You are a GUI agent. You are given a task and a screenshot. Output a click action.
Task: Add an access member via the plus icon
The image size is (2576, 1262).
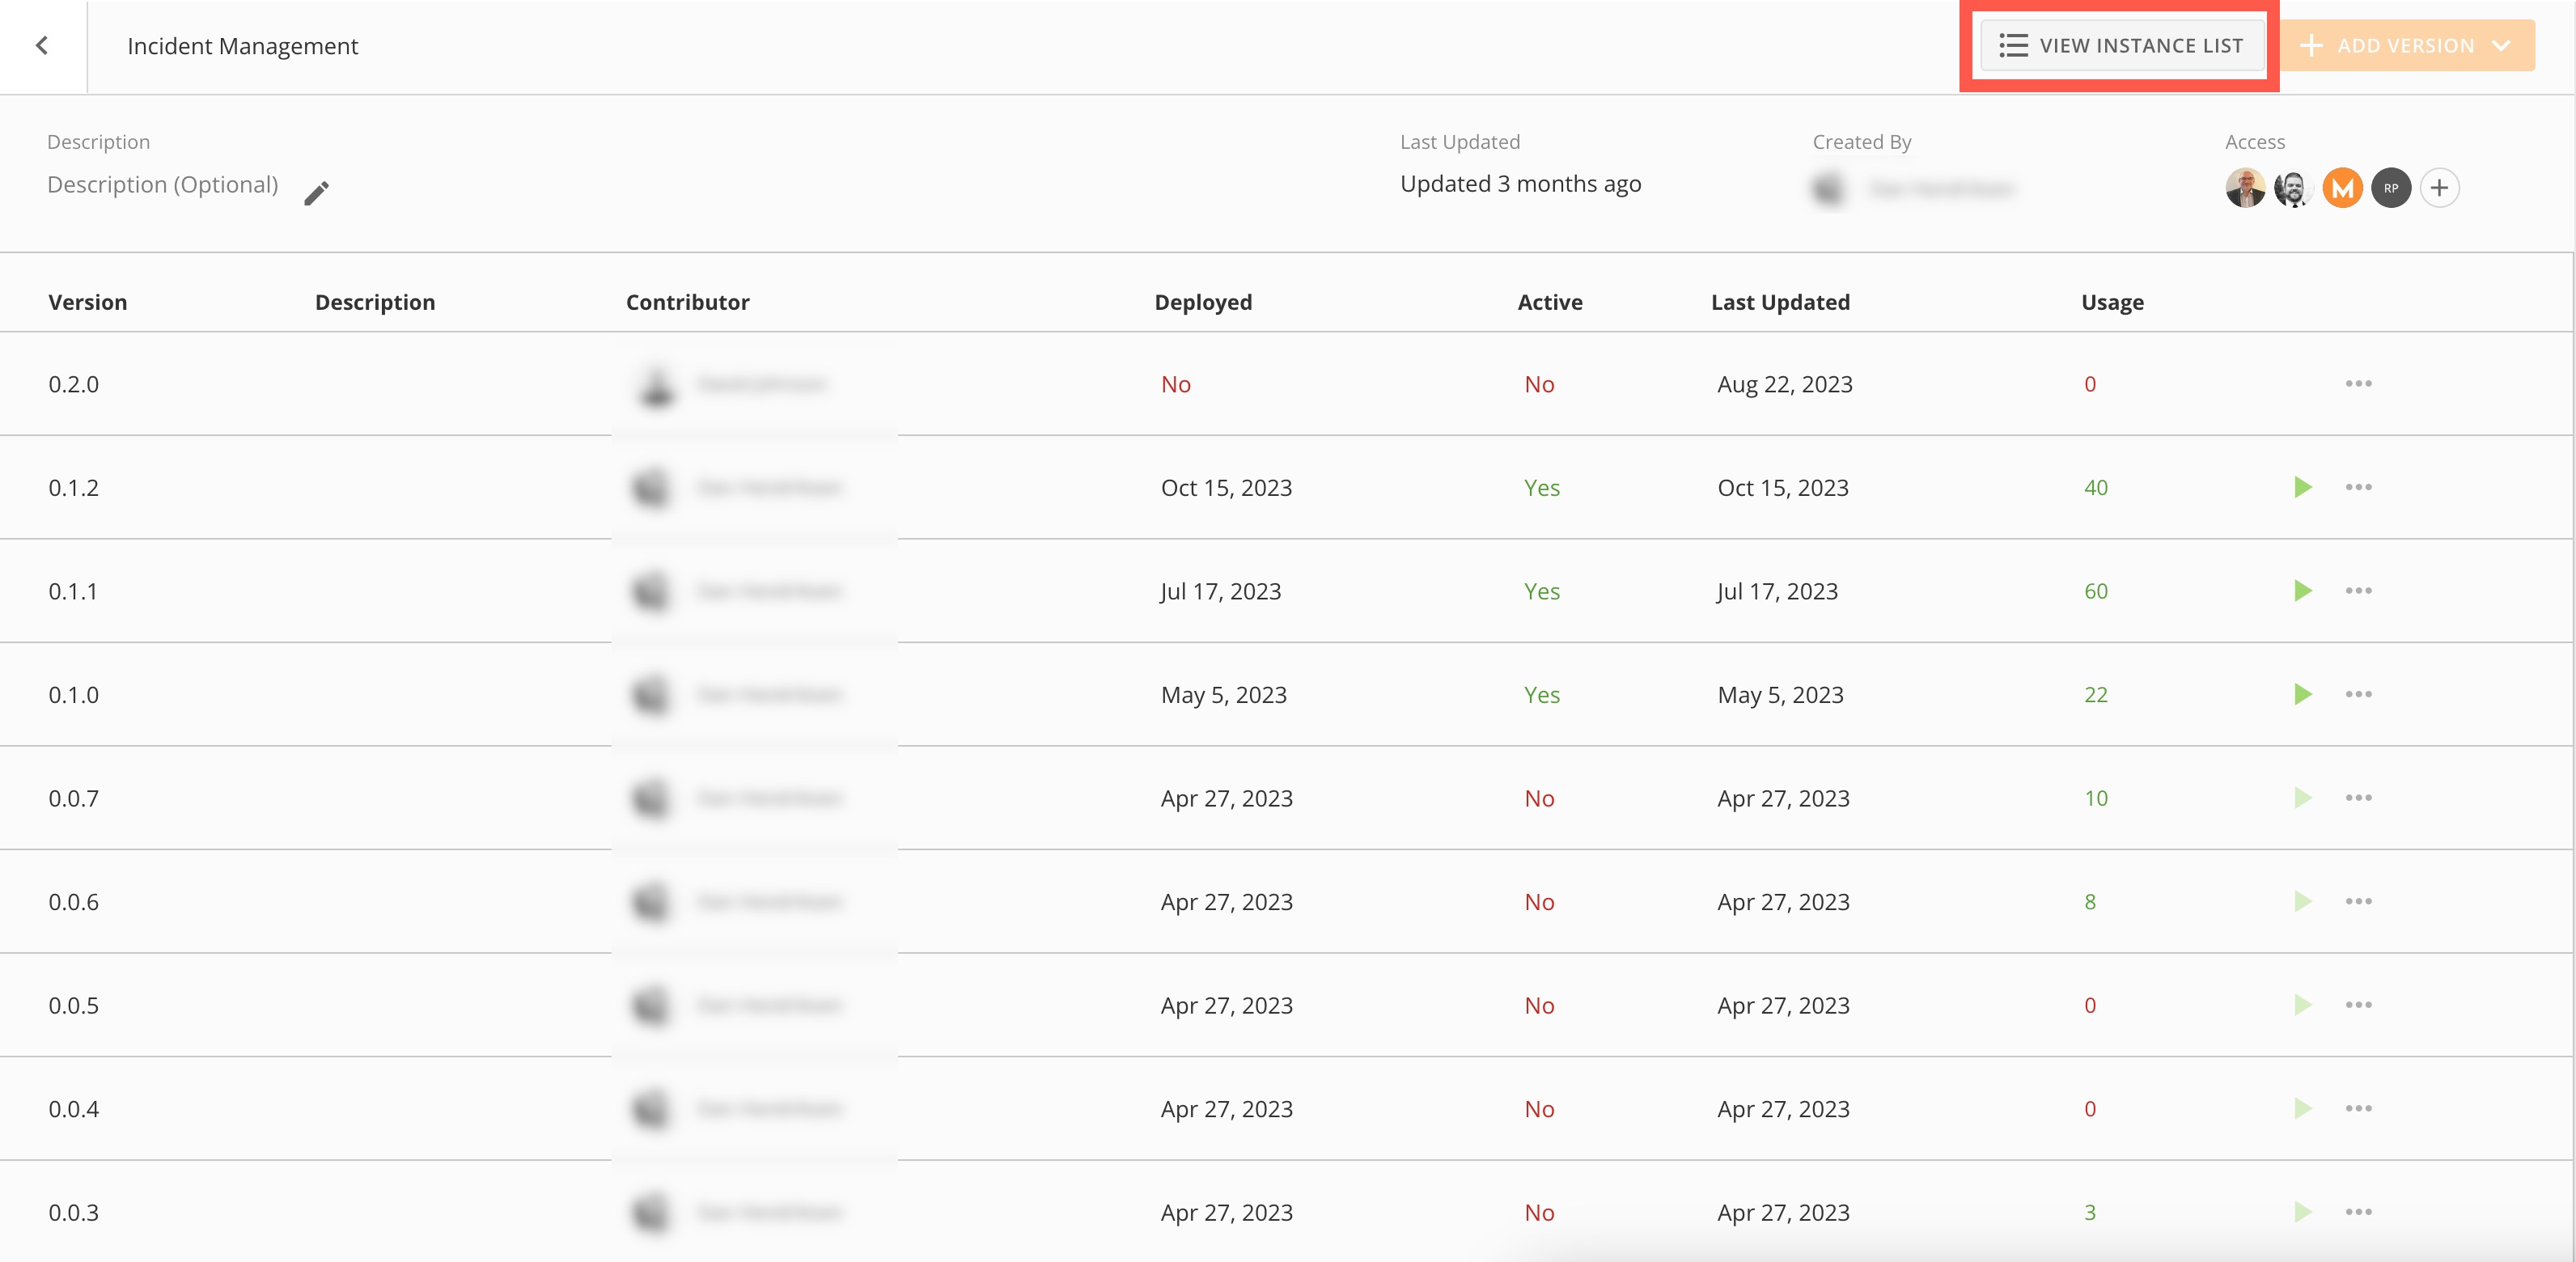[x=2440, y=187]
